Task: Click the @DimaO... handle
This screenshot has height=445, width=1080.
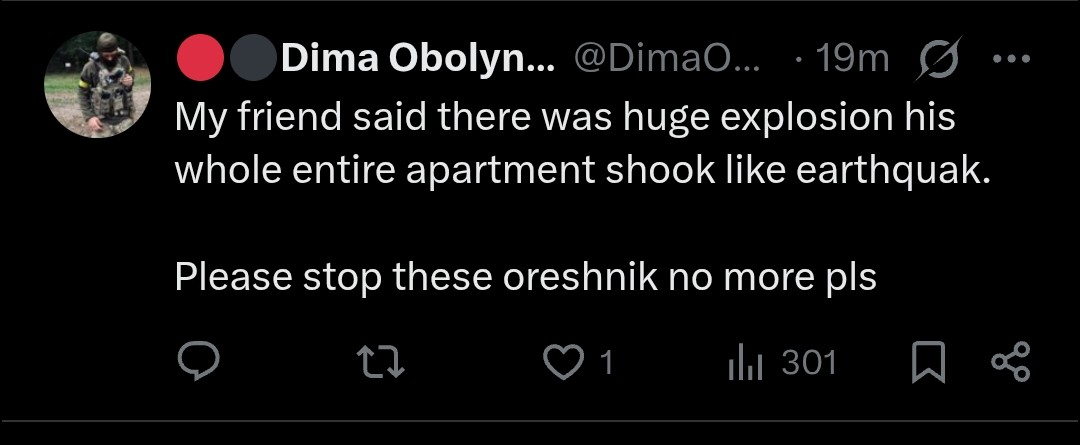Action: (x=667, y=60)
